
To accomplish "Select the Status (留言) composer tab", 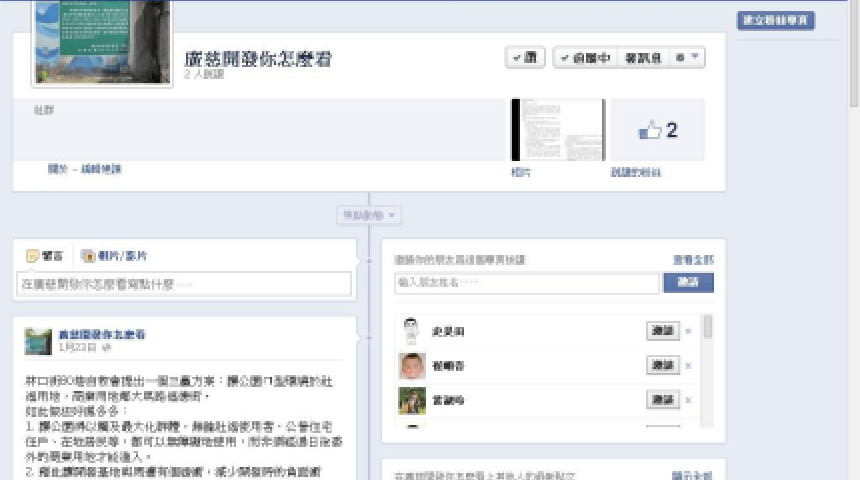I will [46, 256].
